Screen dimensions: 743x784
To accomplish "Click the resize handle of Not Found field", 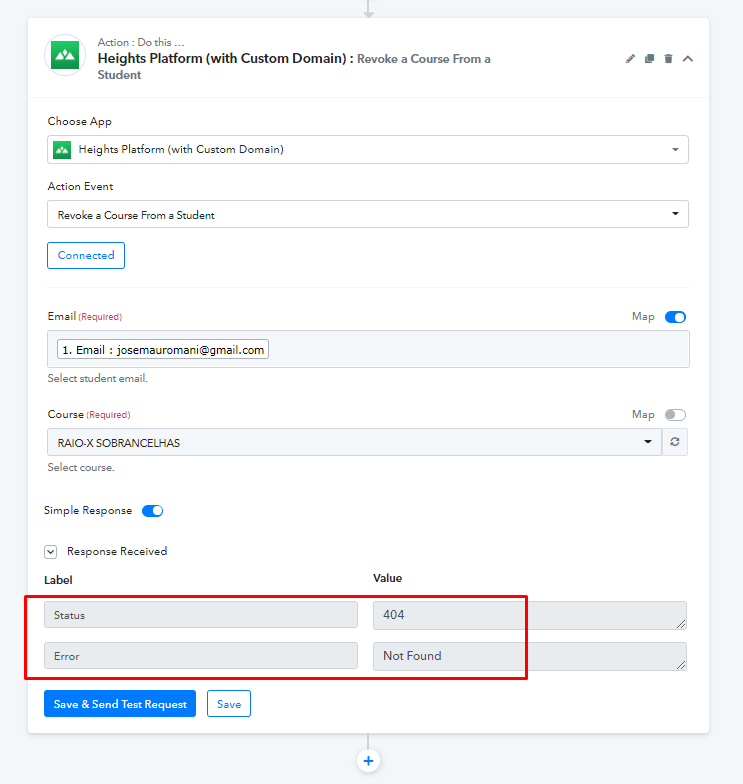I will coord(681,665).
